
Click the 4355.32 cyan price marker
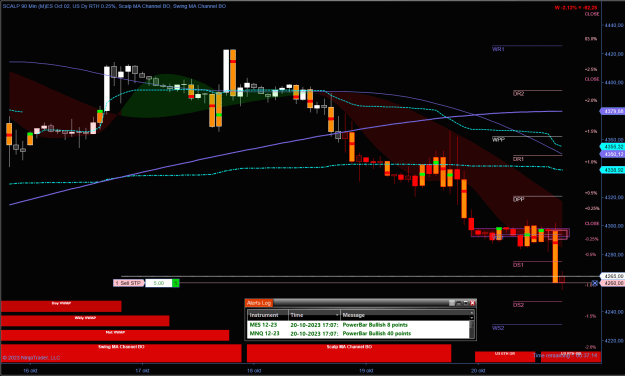coord(613,147)
